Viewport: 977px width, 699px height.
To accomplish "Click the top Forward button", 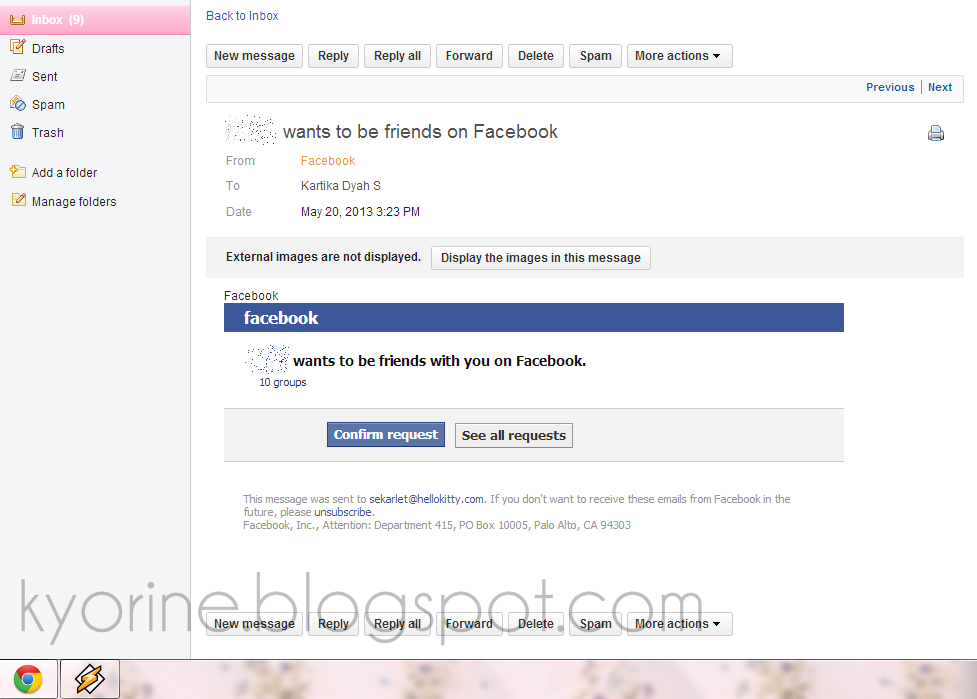I will coord(469,56).
